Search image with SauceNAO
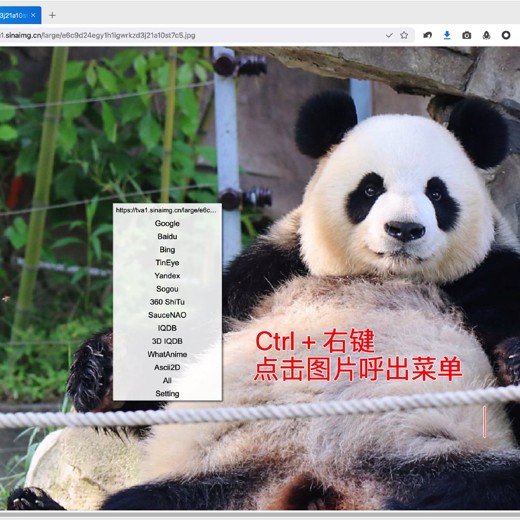This screenshot has width=520, height=520. click(167, 315)
